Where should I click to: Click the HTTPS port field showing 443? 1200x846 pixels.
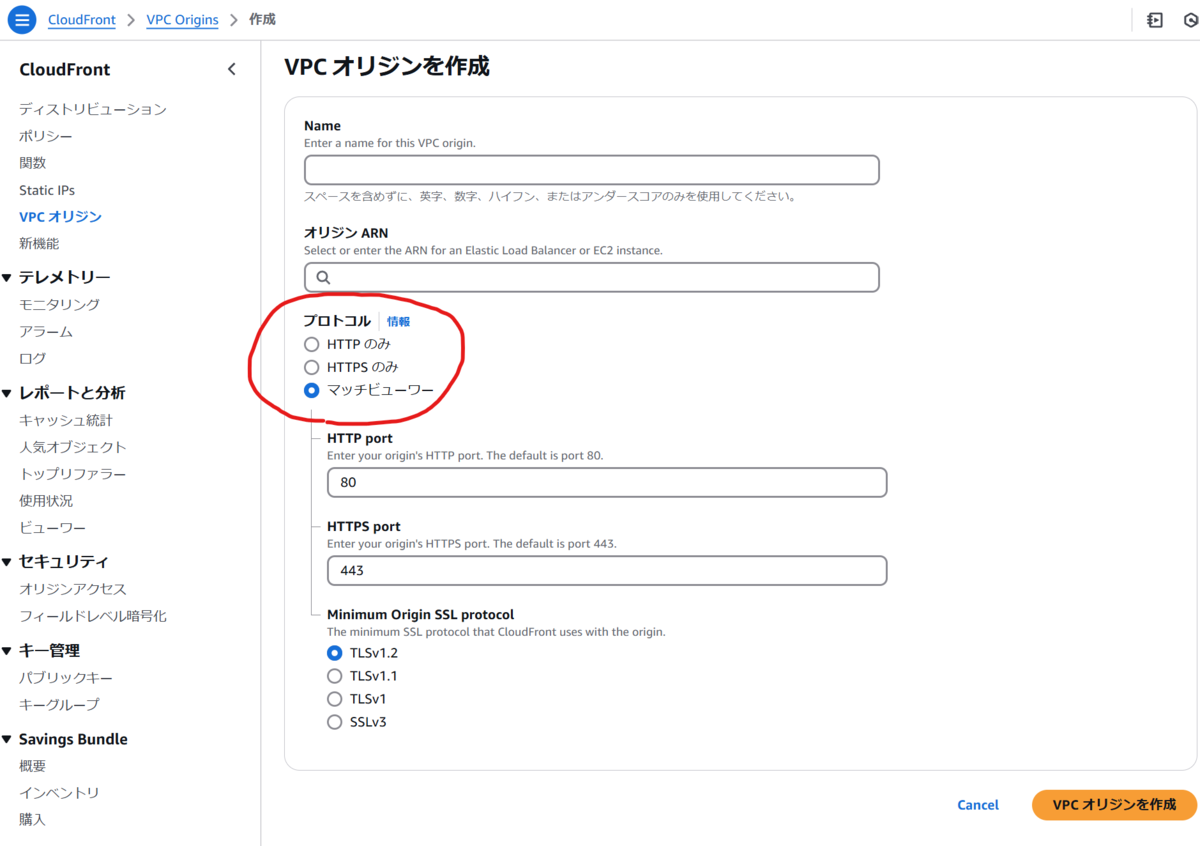pyautogui.click(x=606, y=570)
